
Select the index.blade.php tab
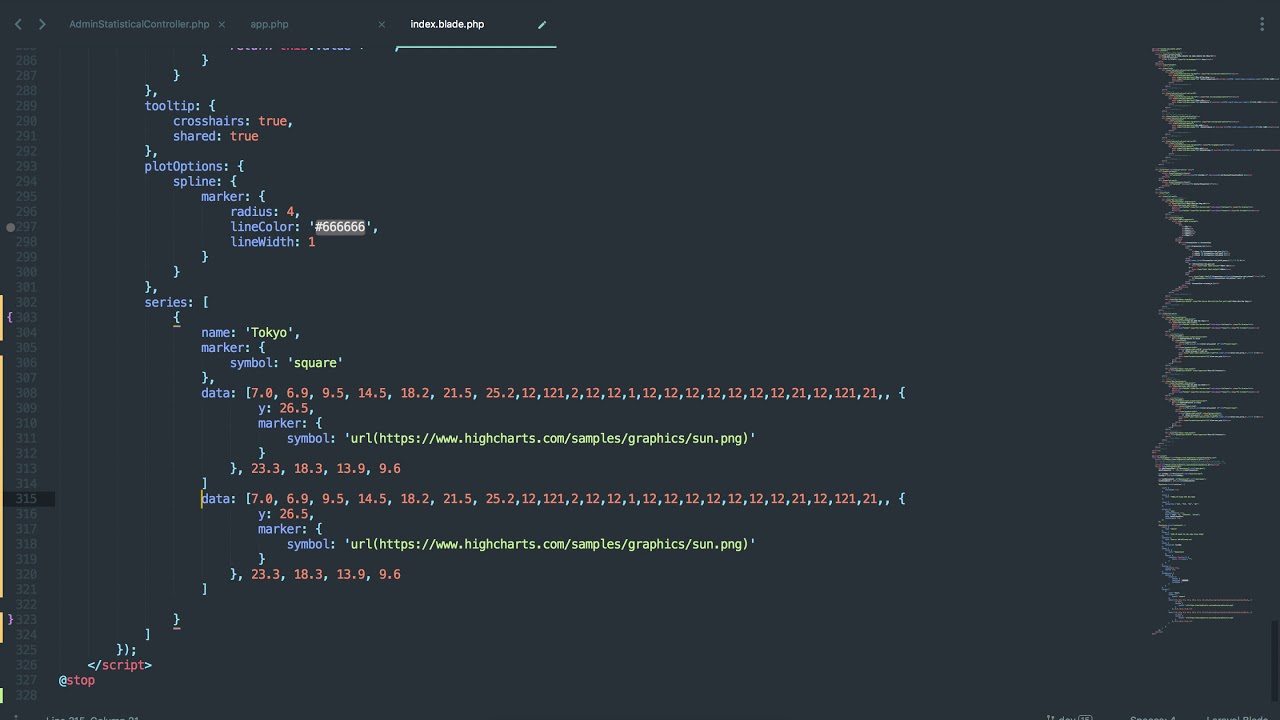pyautogui.click(x=447, y=24)
